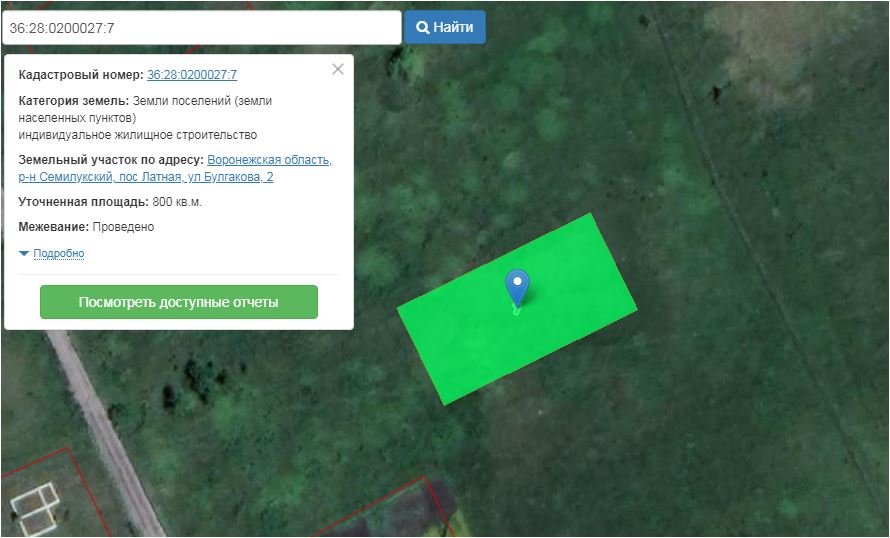The width and height of the screenshot is (890, 538).
Task: Focus the cadastral number search field
Action: click(200, 28)
